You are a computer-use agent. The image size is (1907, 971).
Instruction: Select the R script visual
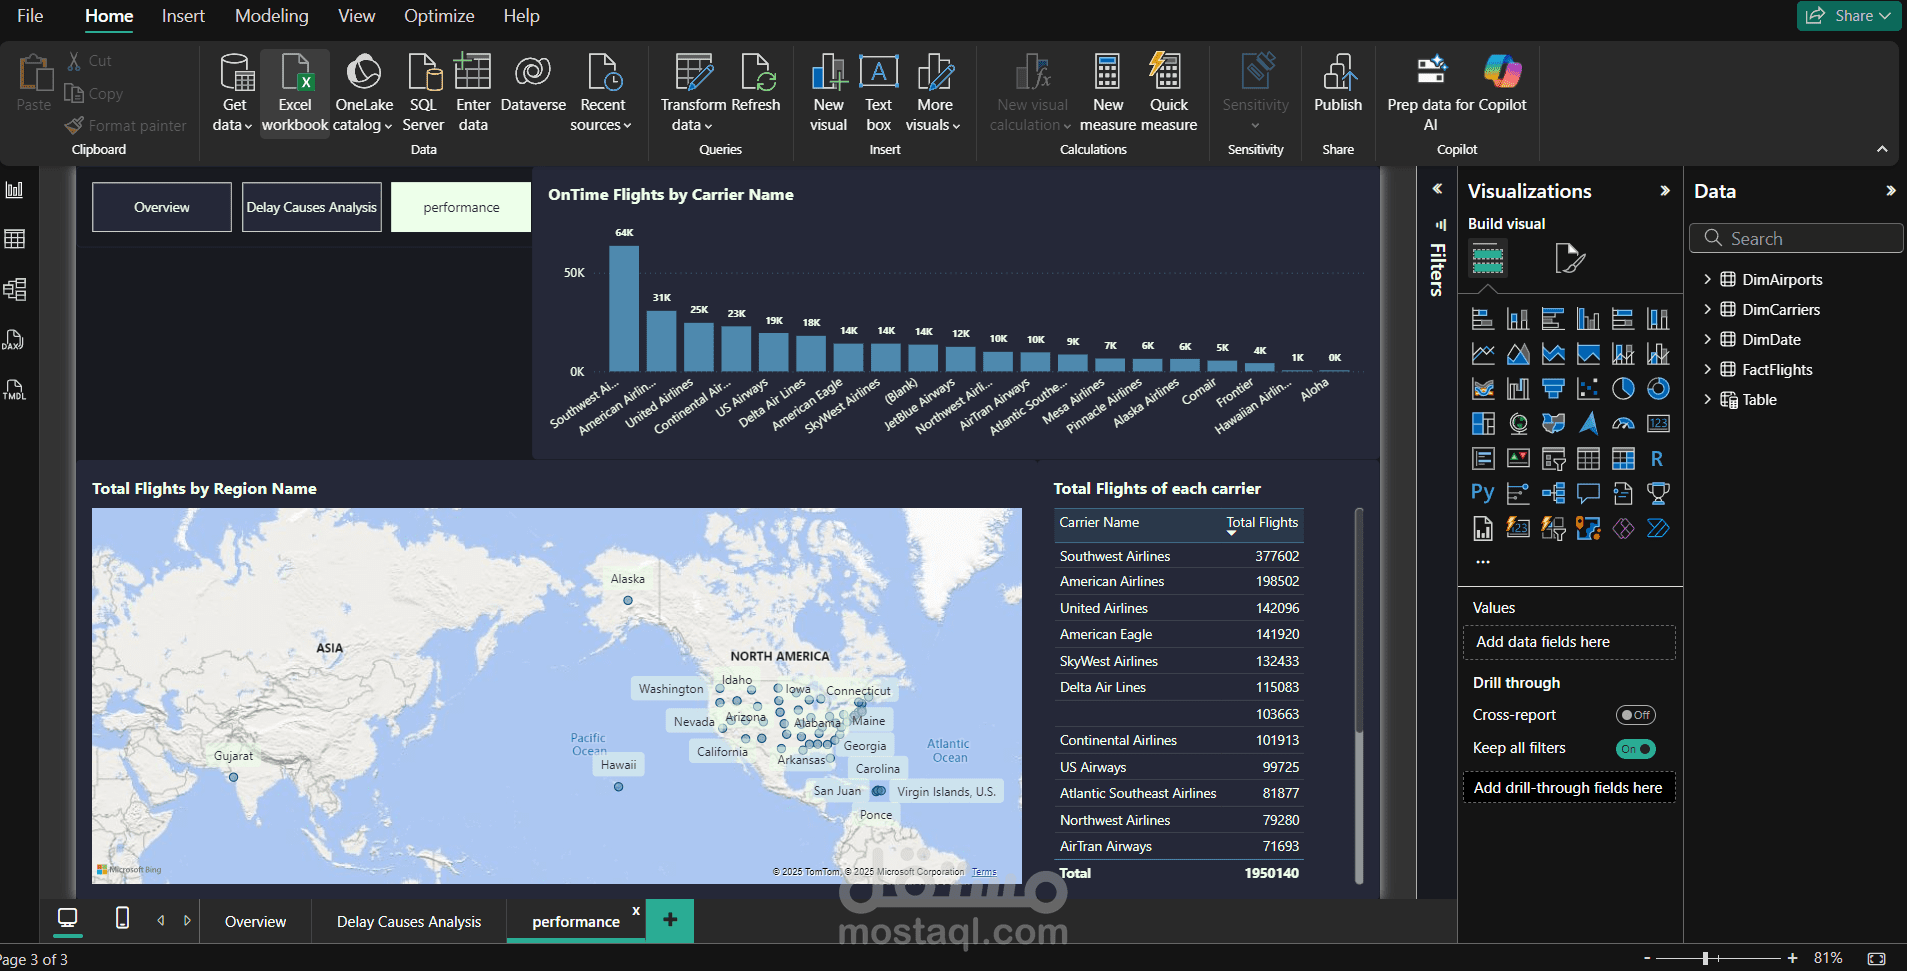pos(1658,459)
